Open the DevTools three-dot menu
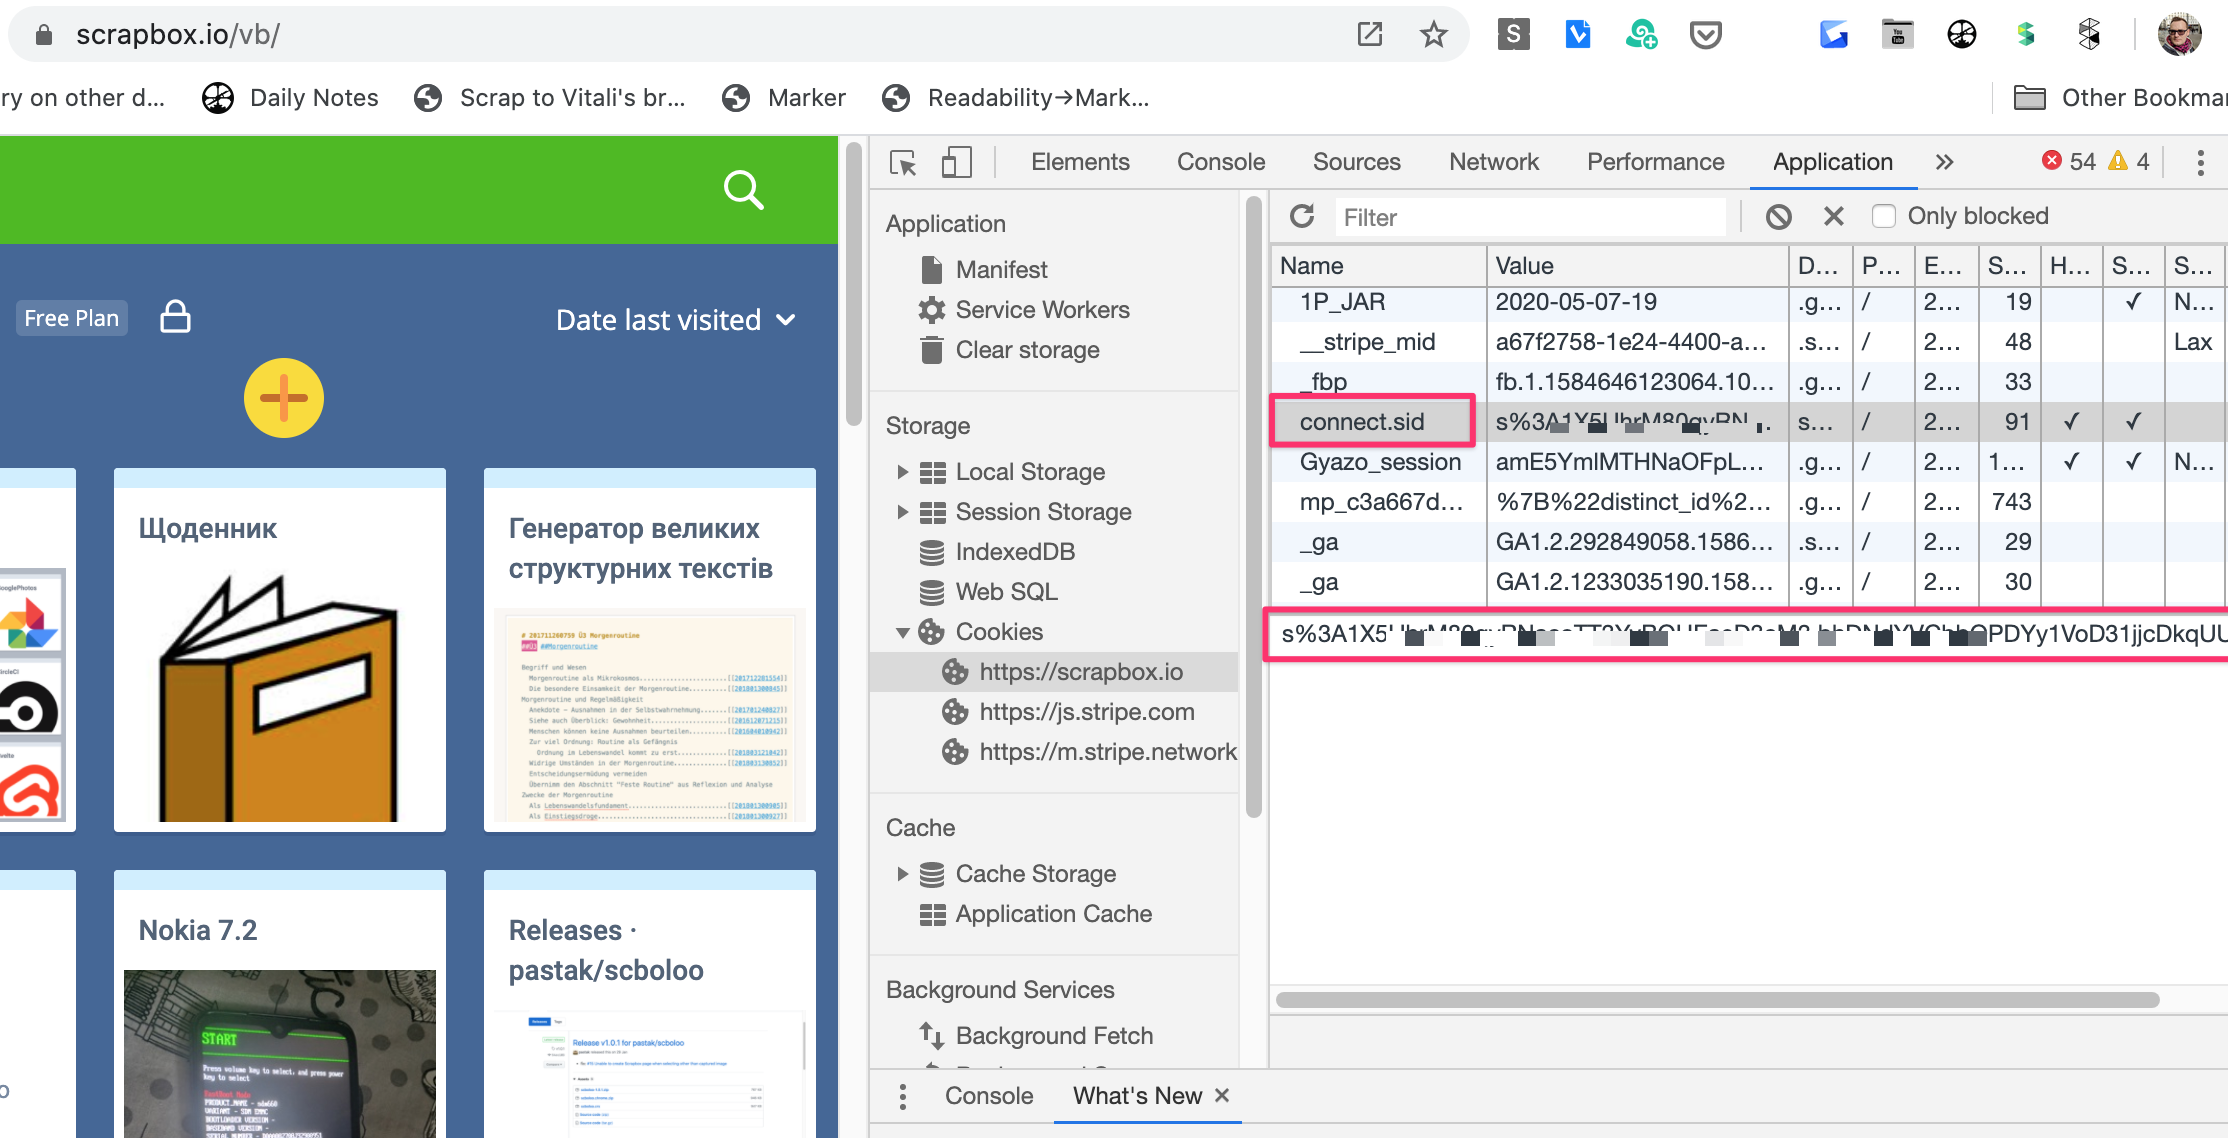2228x1138 pixels. (x=2200, y=163)
